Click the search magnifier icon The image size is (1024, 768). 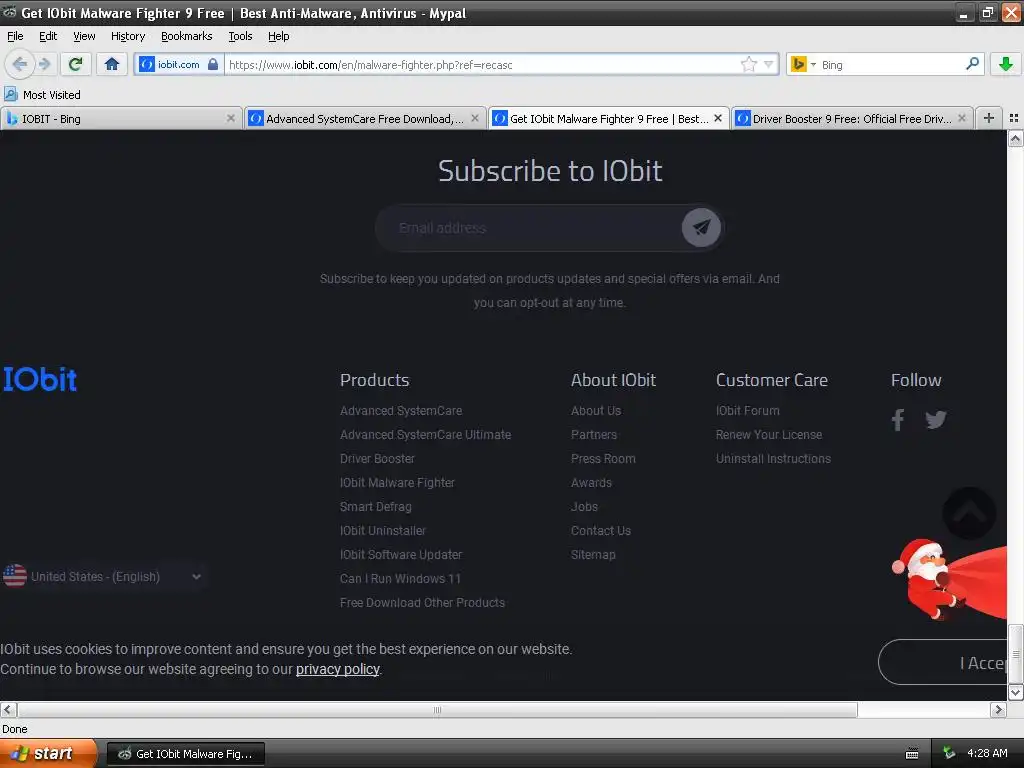(972, 64)
